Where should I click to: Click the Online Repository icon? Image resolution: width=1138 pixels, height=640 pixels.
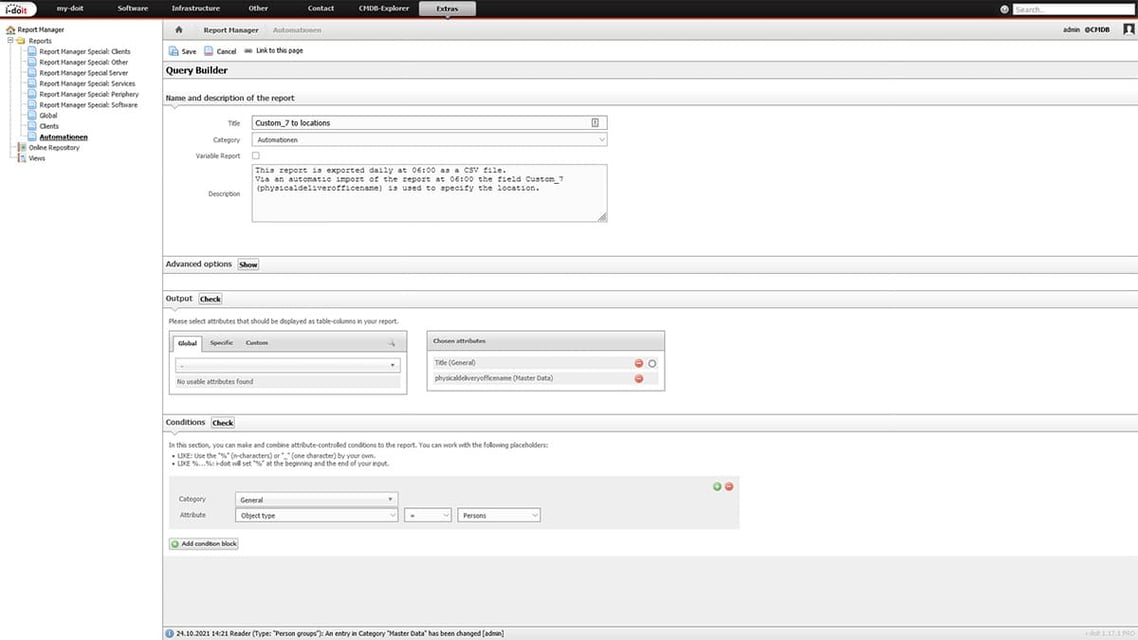22,147
